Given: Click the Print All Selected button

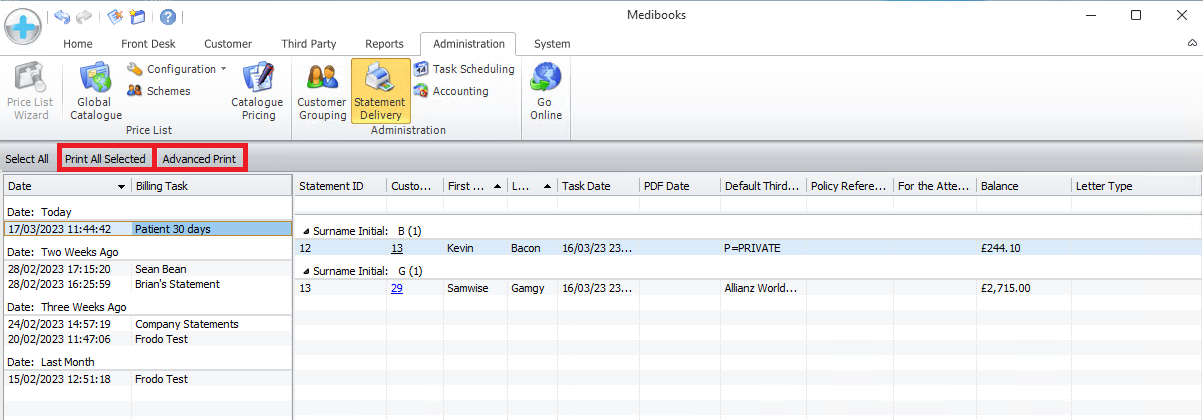Looking at the screenshot, I should 105,159.
